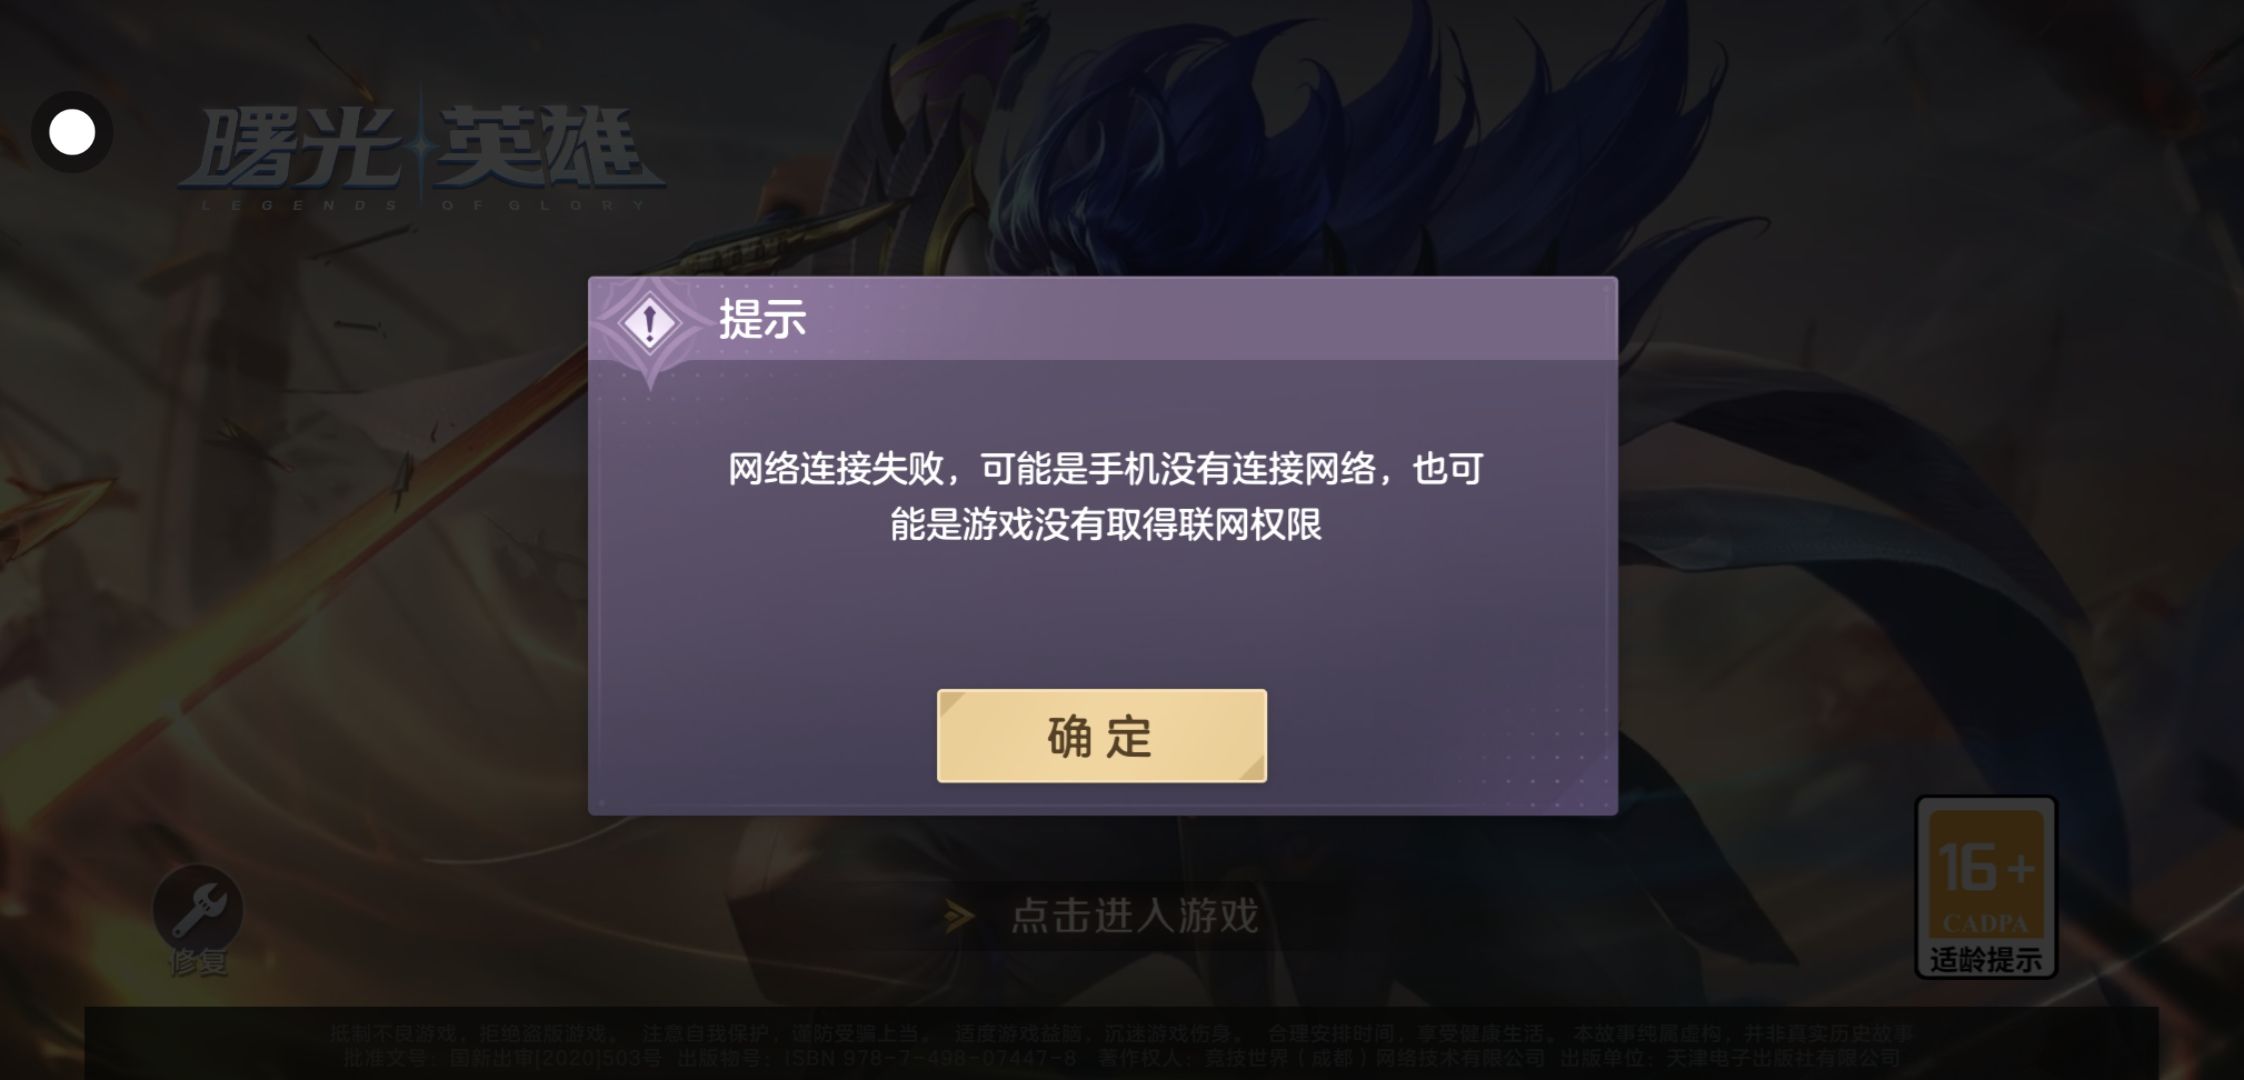
Task: Click the ISBN publication number in footer
Action: pyautogui.click(x=930, y=1058)
